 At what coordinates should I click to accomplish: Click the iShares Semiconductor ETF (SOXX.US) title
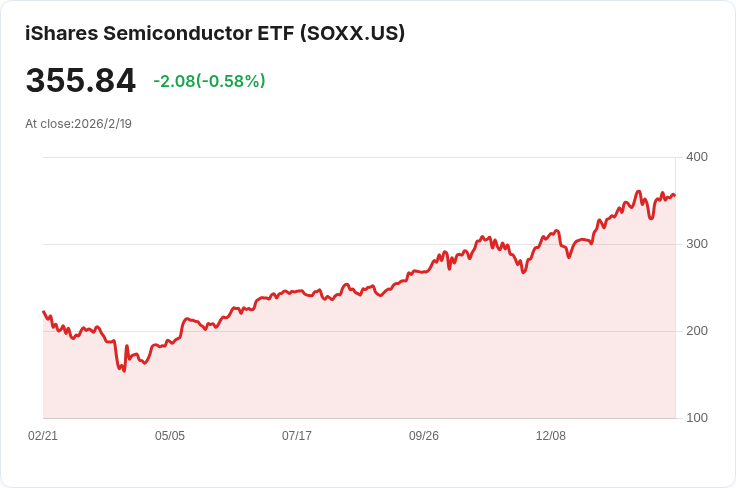[x=215, y=33]
